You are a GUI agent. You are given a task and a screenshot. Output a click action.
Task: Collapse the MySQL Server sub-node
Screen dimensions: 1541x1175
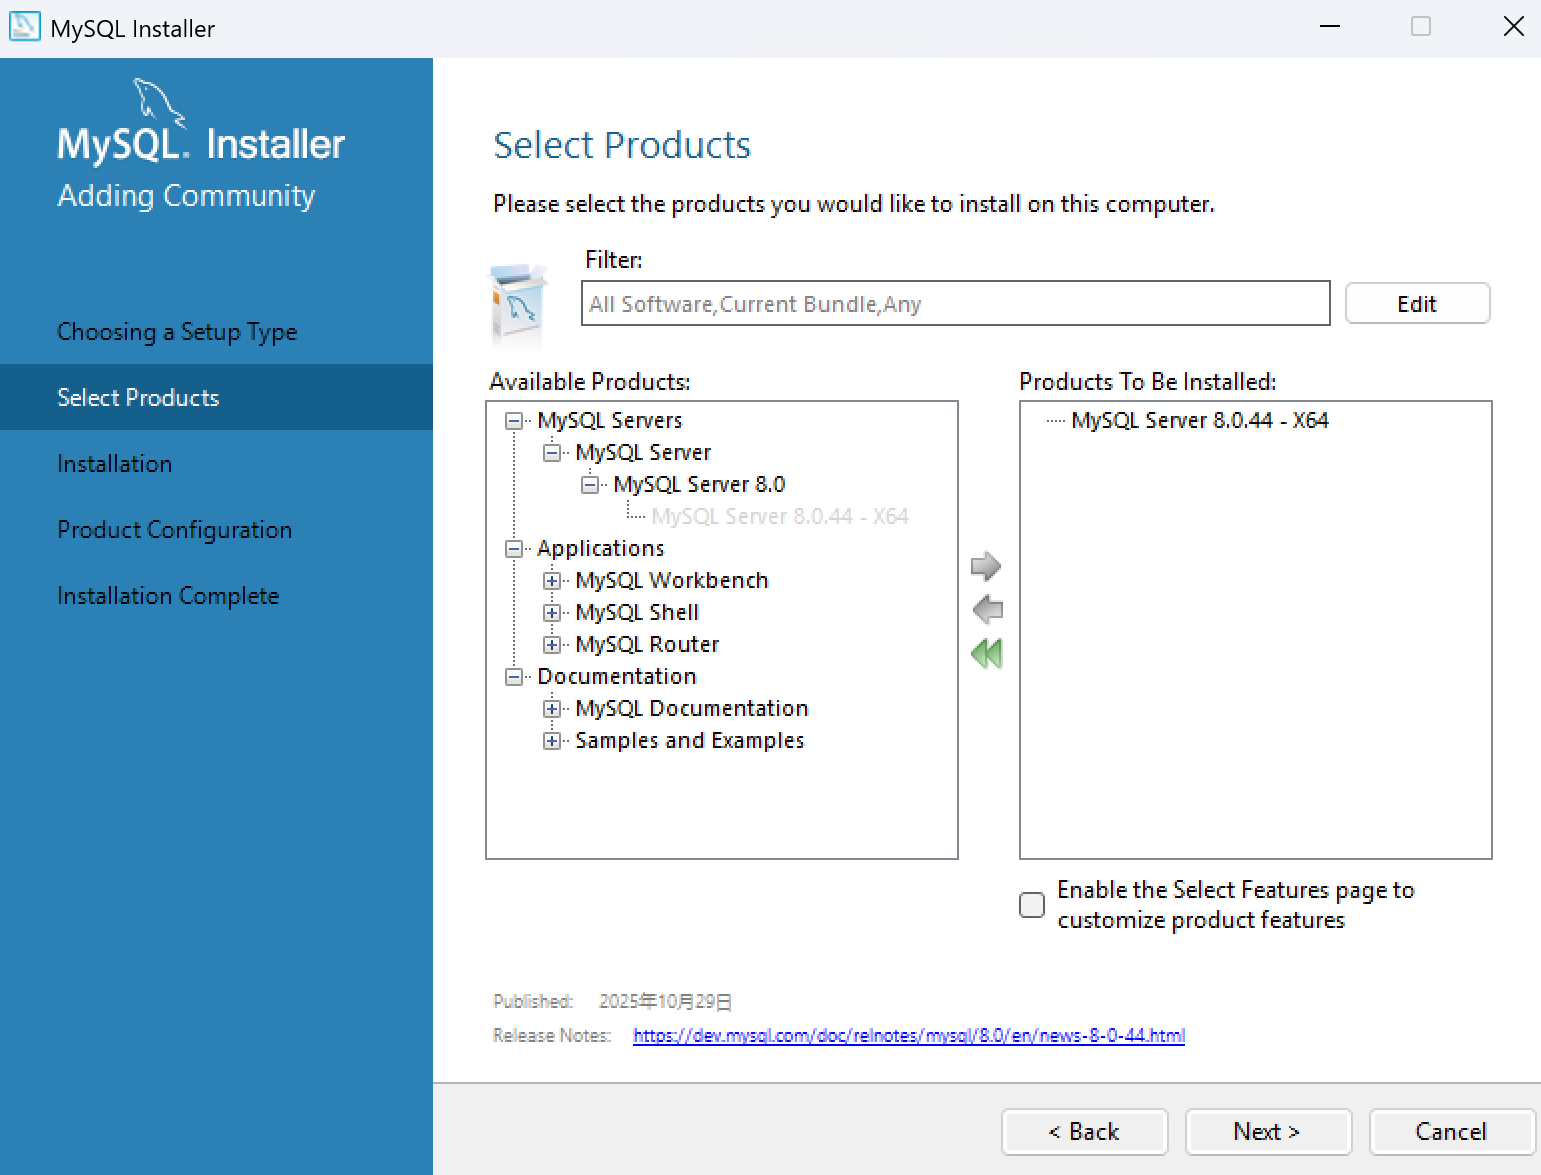[552, 453]
